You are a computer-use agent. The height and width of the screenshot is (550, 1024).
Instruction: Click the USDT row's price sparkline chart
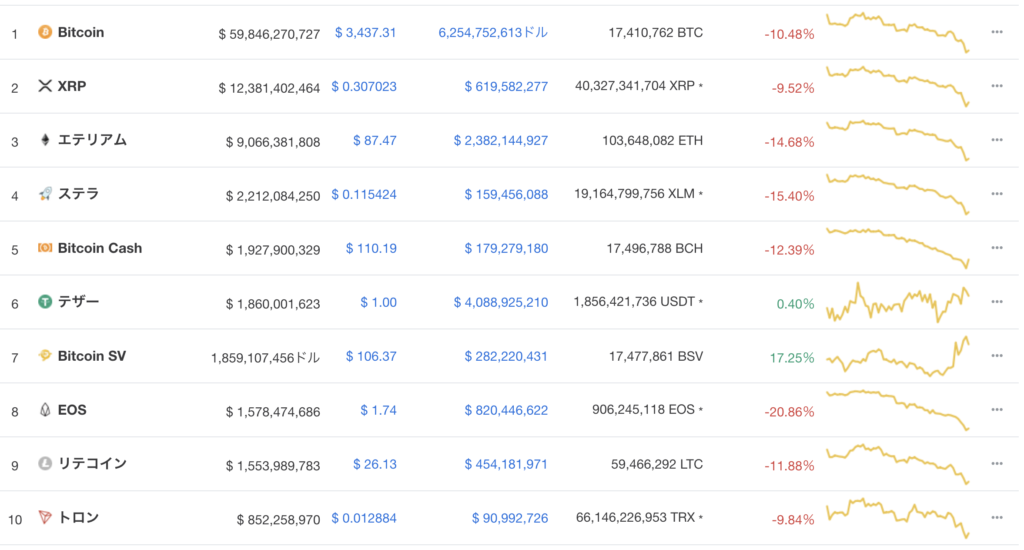(x=898, y=302)
